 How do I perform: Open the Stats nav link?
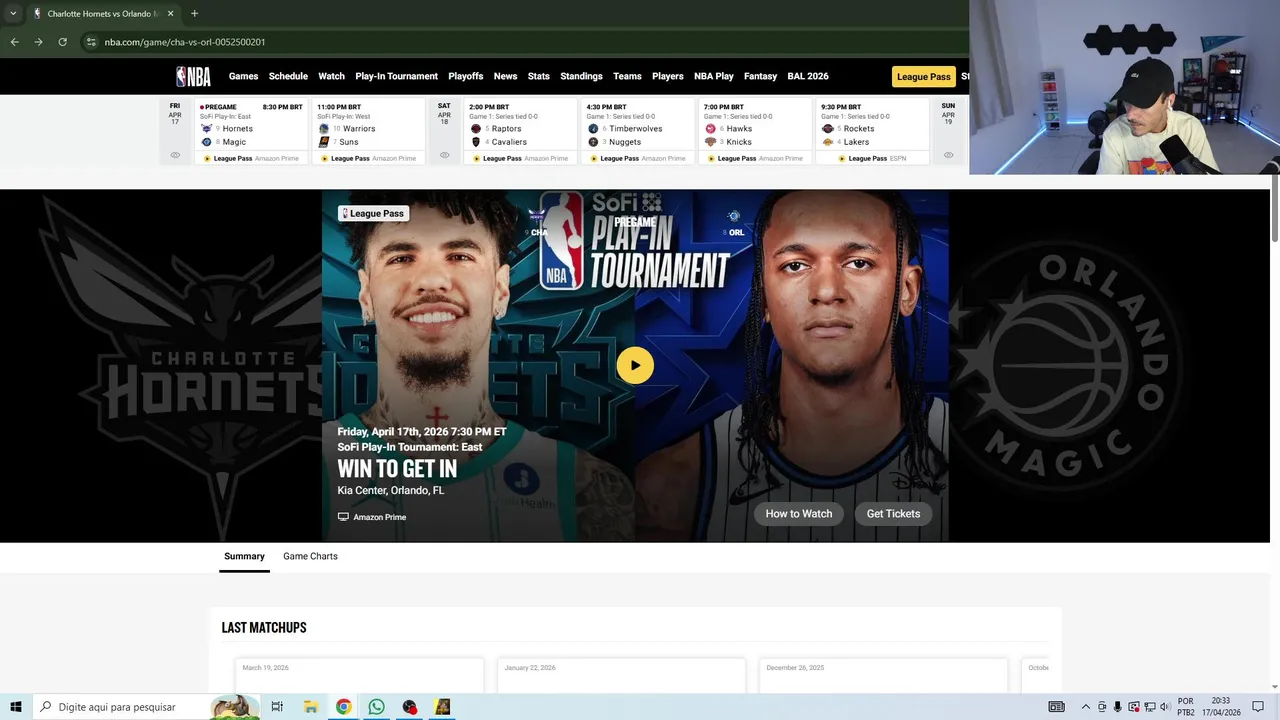pos(539,76)
